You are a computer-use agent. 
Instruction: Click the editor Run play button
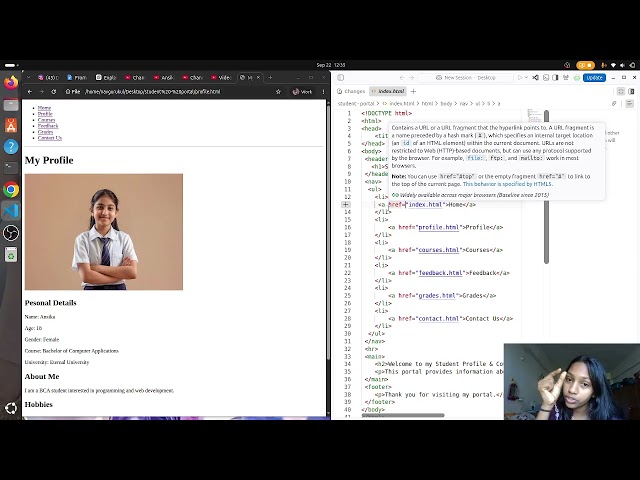point(520,78)
